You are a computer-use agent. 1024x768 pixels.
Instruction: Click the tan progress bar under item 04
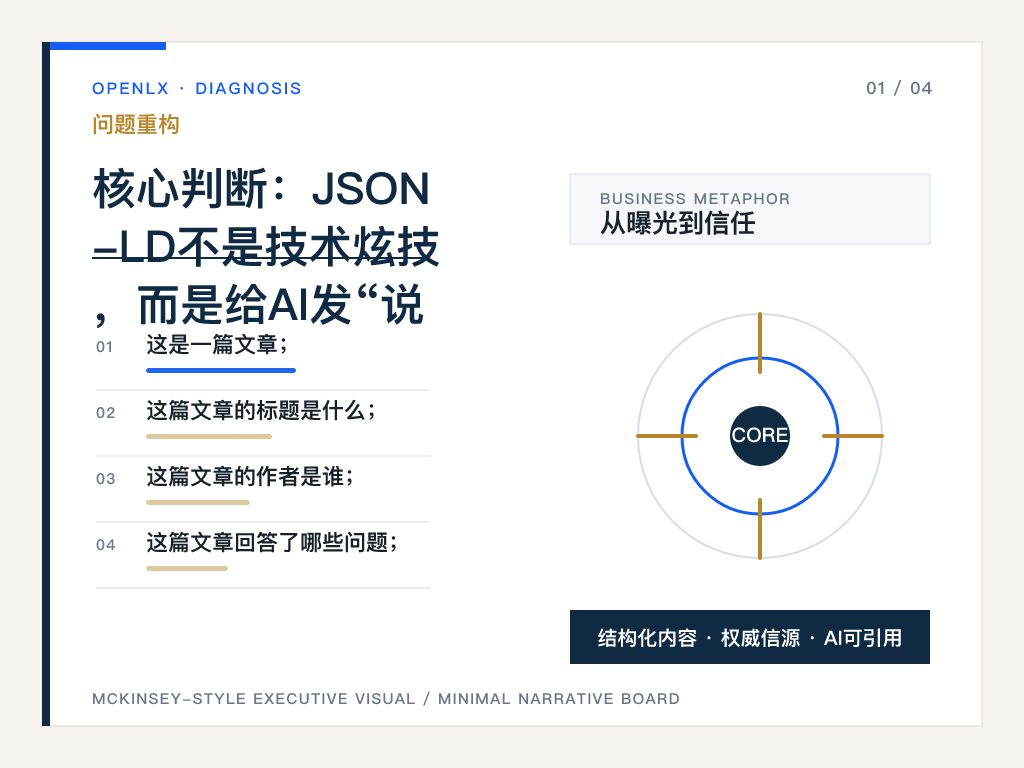pyautogui.click(x=187, y=568)
